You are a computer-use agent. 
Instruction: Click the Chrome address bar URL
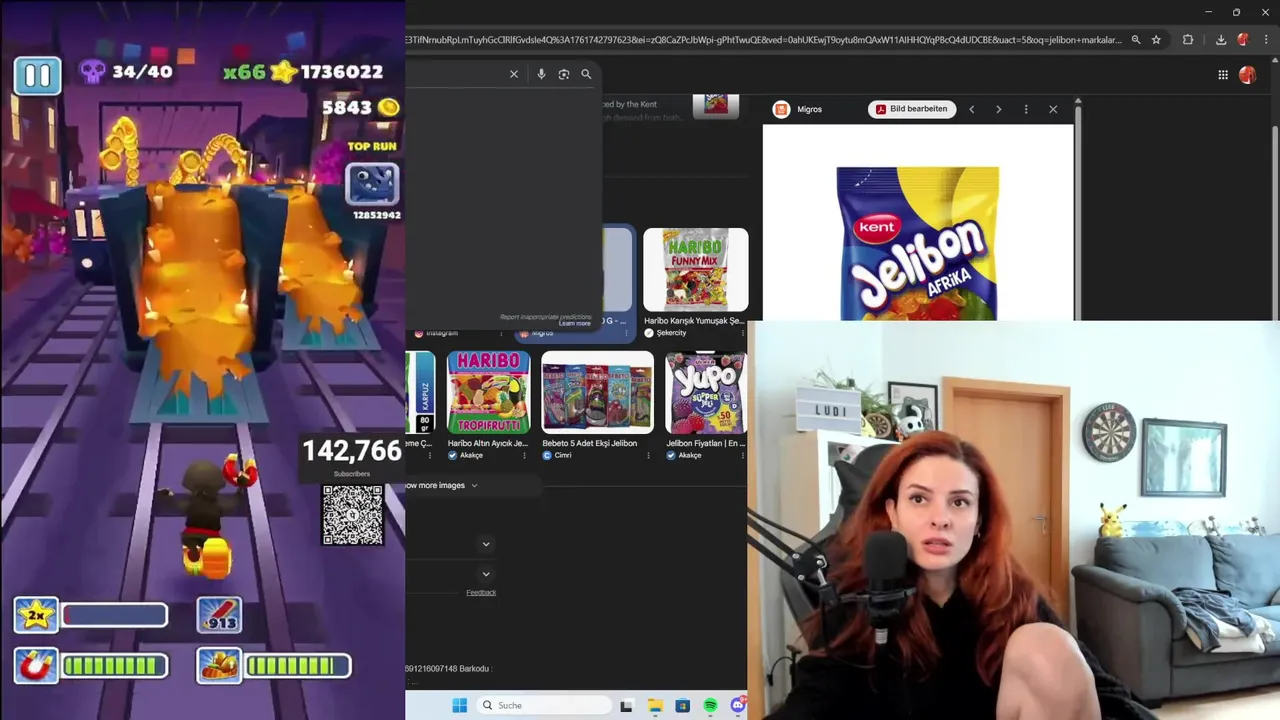click(x=764, y=40)
